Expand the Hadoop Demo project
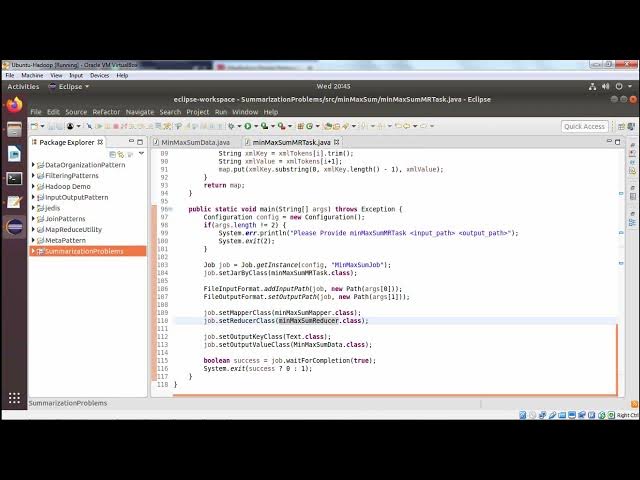Viewport: 640px width, 480px height. [x=33, y=186]
